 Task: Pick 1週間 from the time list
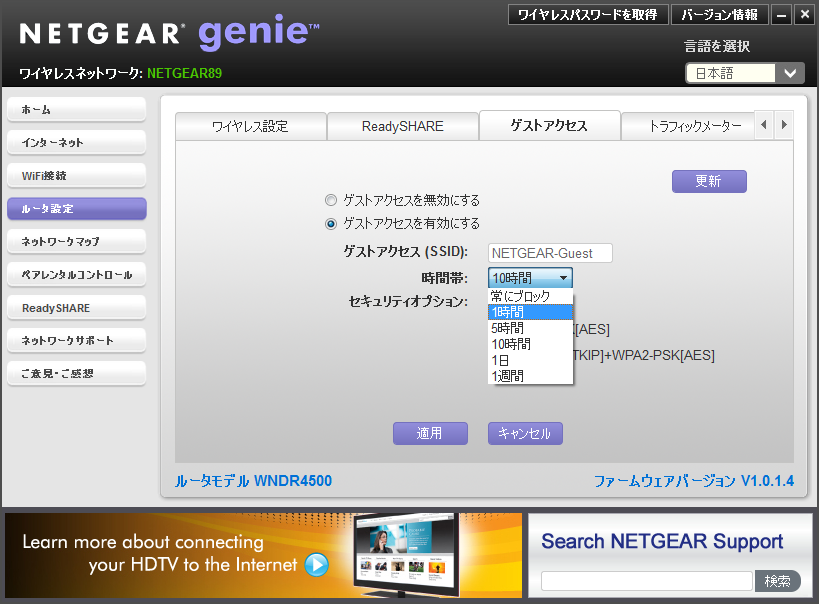tap(530, 376)
